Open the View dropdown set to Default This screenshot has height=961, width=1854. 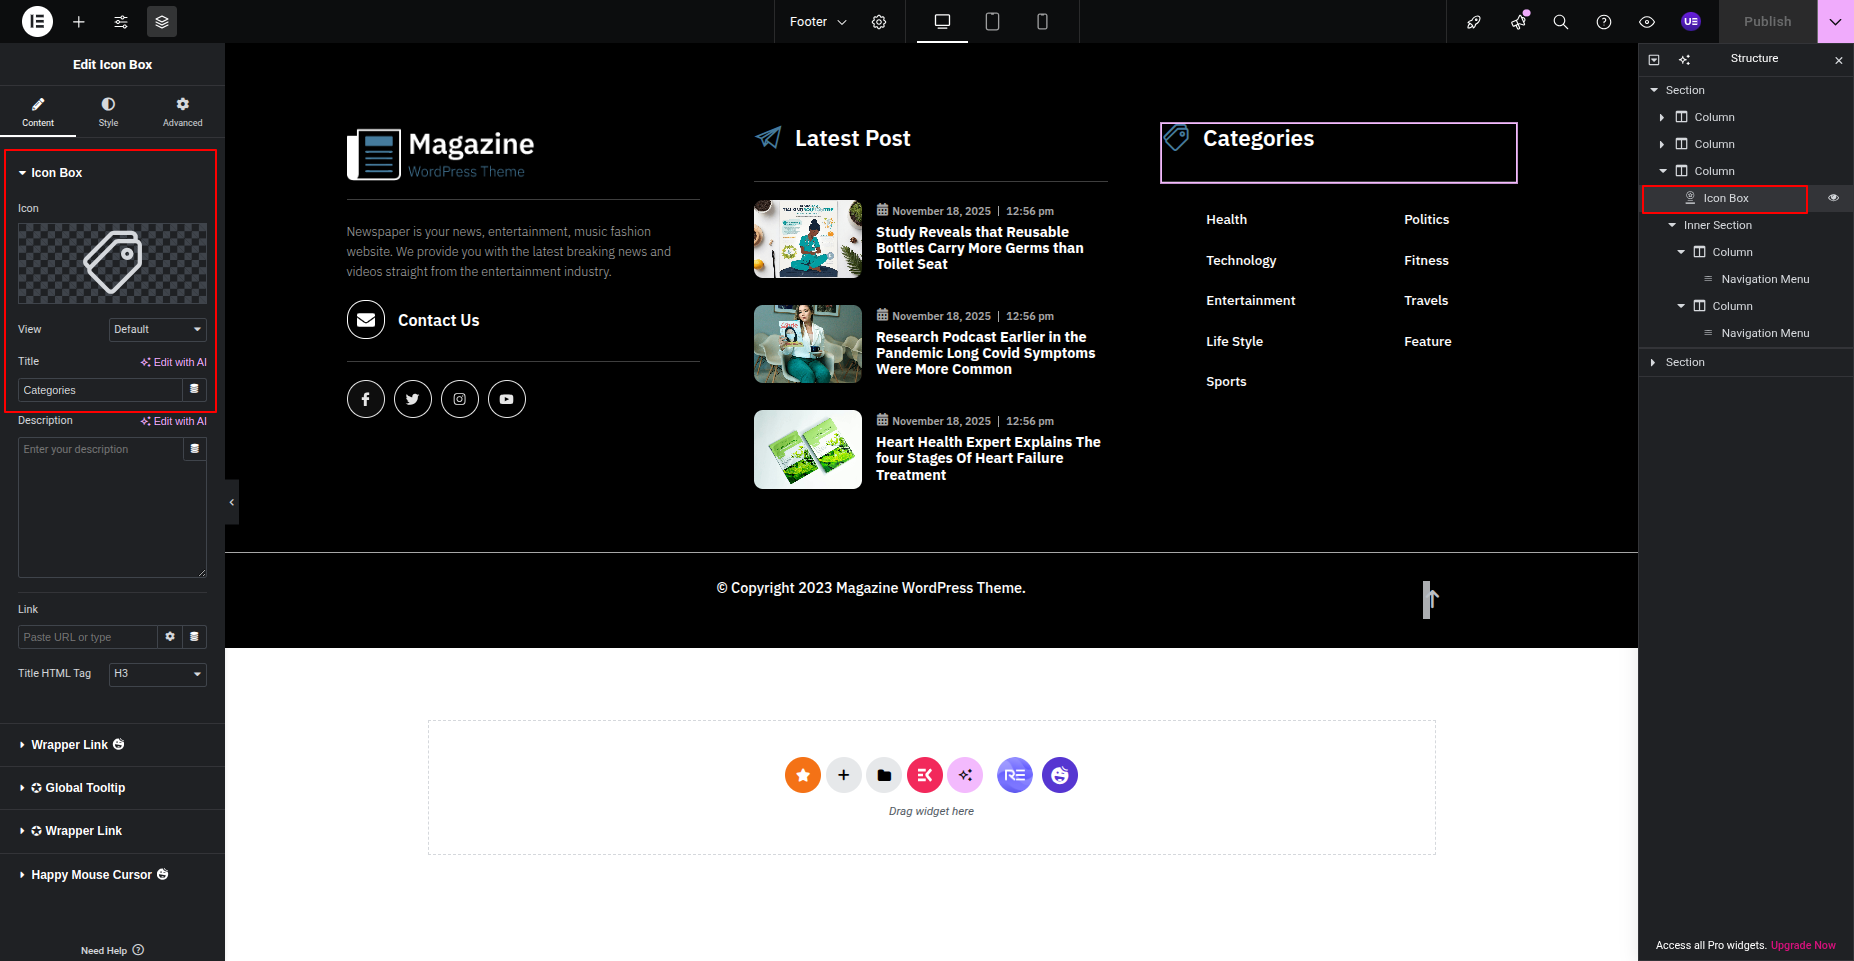pyautogui.click(x=157, y=329)
